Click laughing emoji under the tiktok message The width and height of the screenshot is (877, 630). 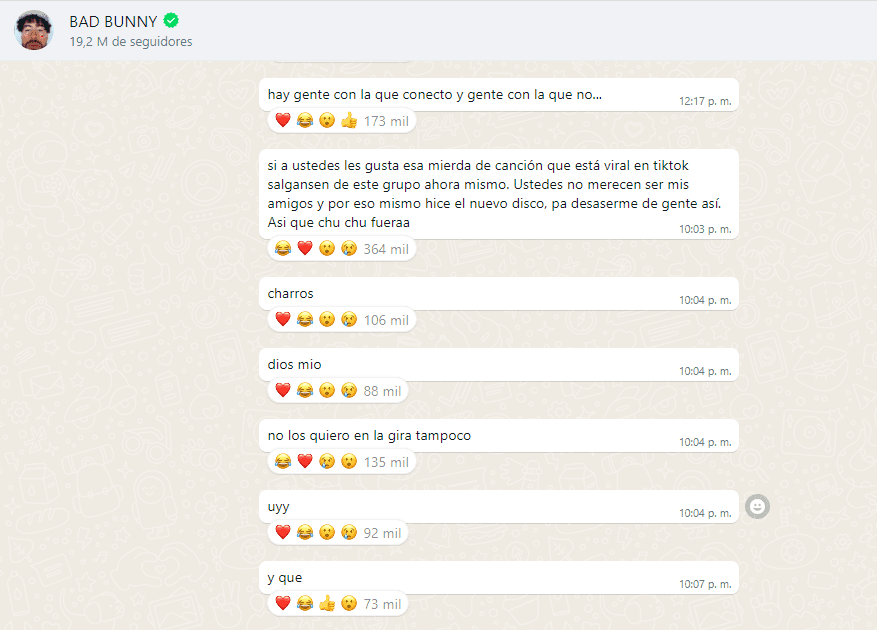click(x=283, y=248)
